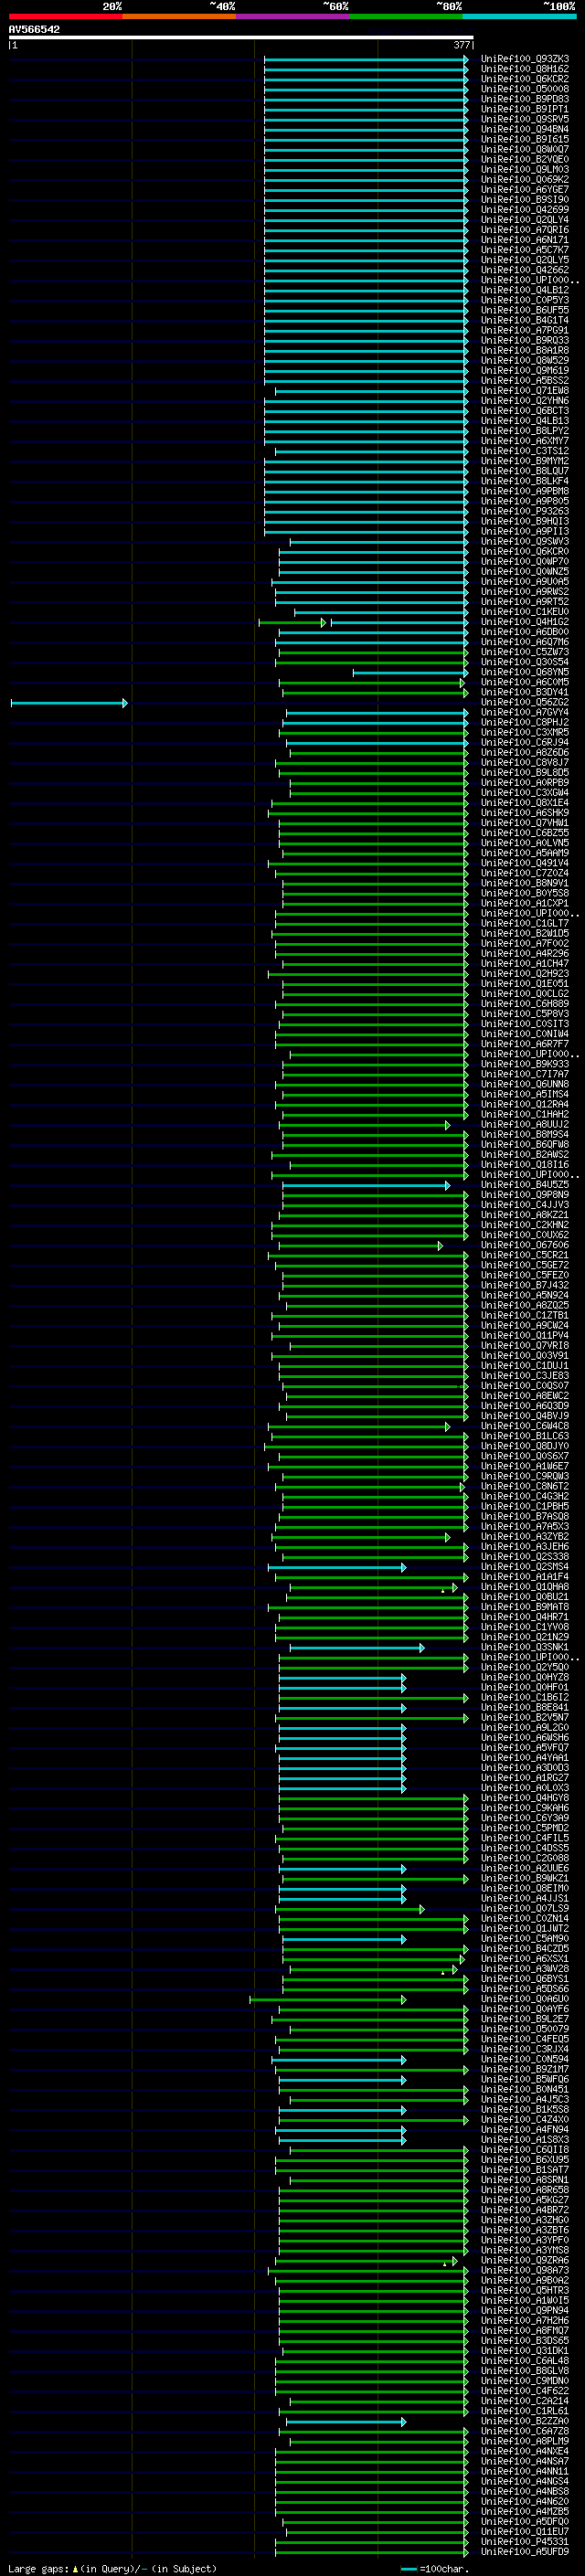Select the UniRef100_C6AL48 label
This screenshot has height=2576, width=585.
tap(525, 2361)
